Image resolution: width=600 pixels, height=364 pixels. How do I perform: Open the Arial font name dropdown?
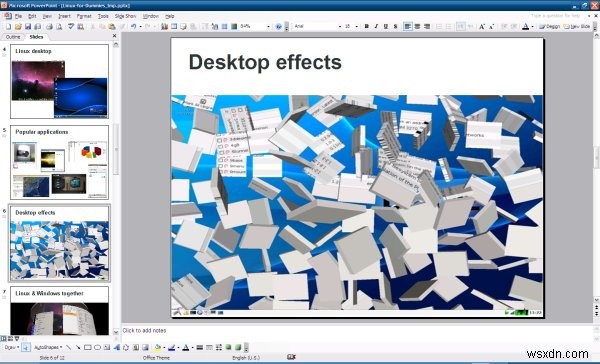(x=339, y=26)
